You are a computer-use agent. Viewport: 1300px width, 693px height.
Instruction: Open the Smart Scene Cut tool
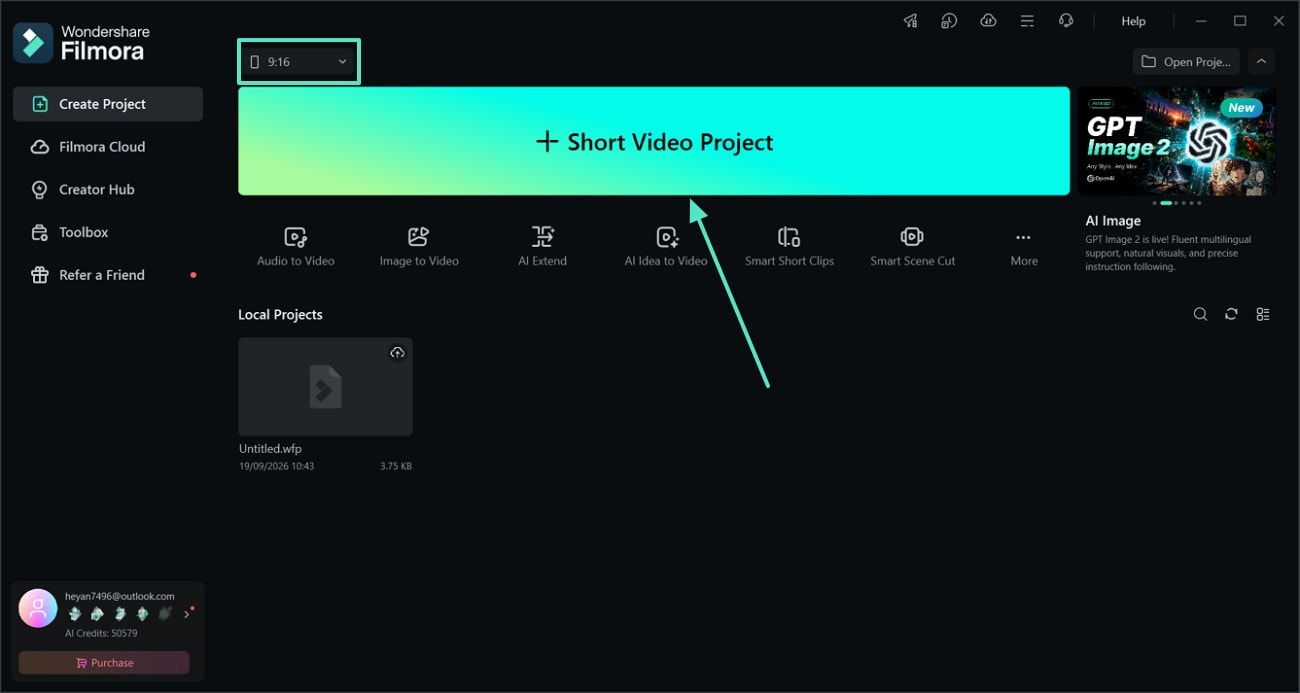912,246
